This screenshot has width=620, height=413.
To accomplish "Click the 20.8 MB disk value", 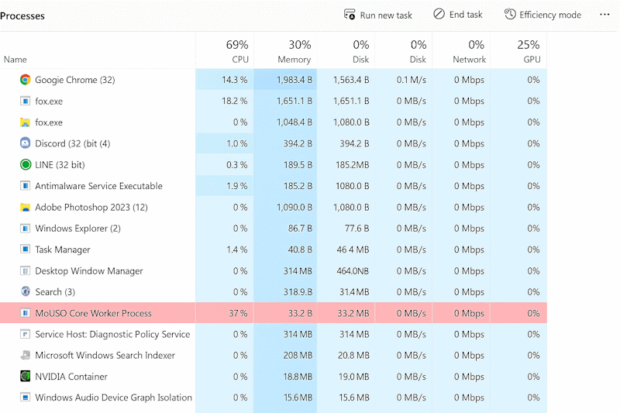I will pyautogui.click(x=353, y=355).
